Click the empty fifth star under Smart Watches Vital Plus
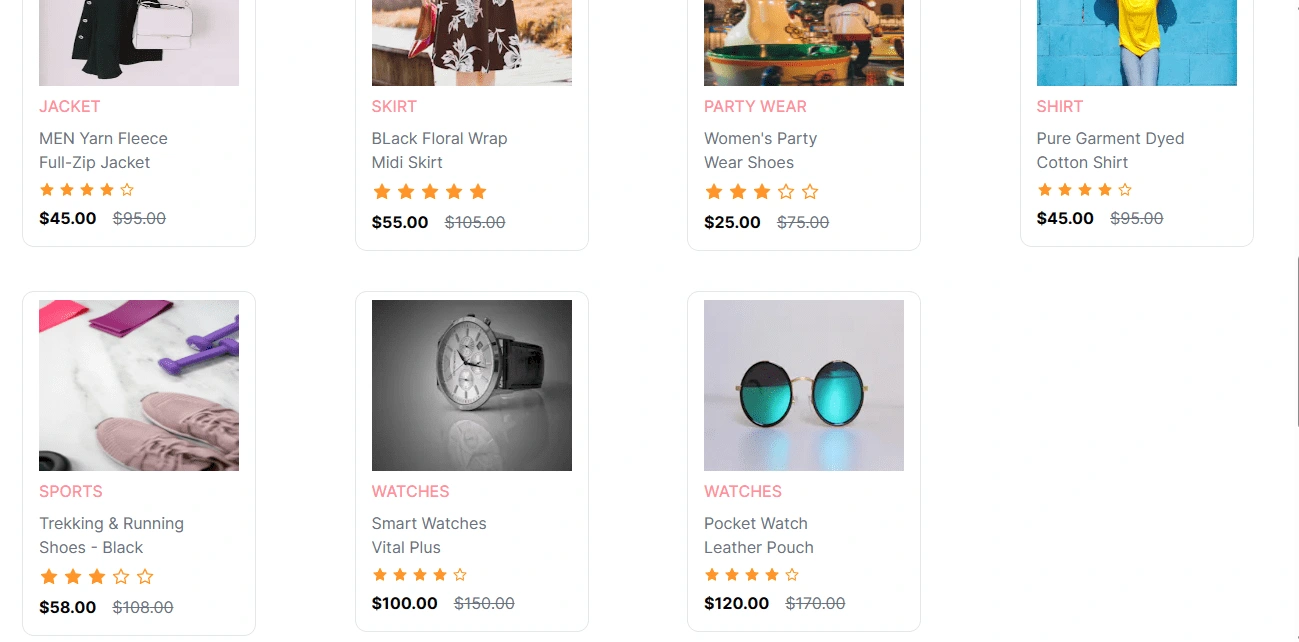The image size is (1299, 642). 460,575
